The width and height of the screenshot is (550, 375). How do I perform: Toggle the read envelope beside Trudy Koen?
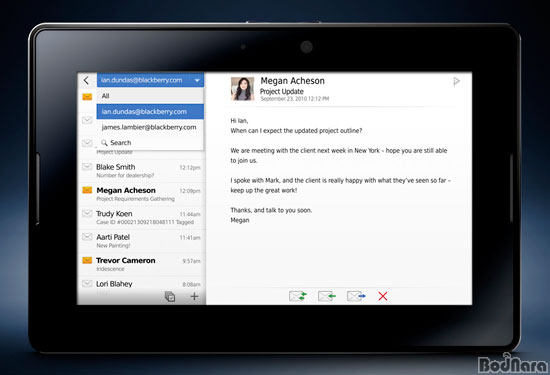(x=87, y=213)
